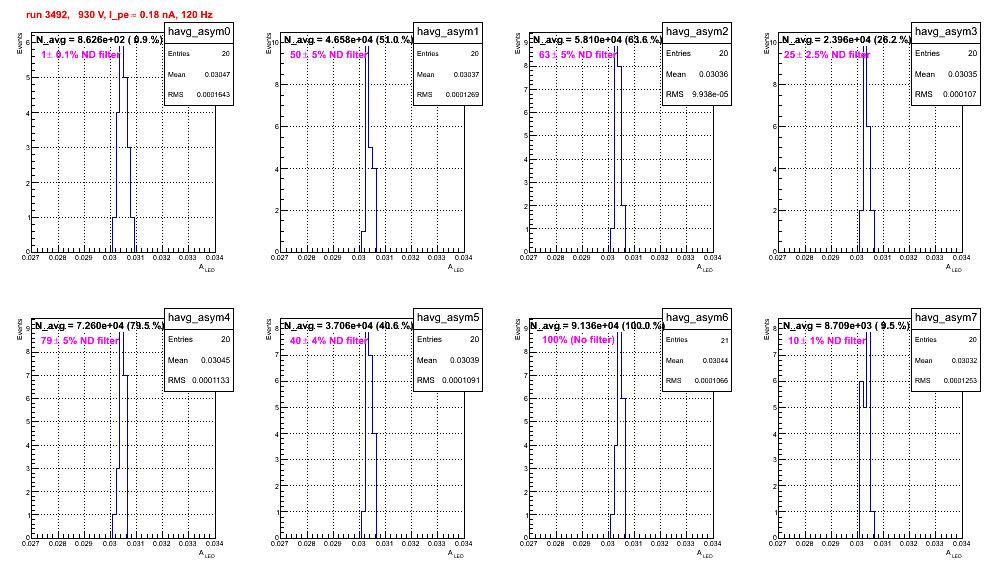Click the Events y-axis label of havg_asym1 plot
The image size is (996, 572).
(x=269, y=43)
